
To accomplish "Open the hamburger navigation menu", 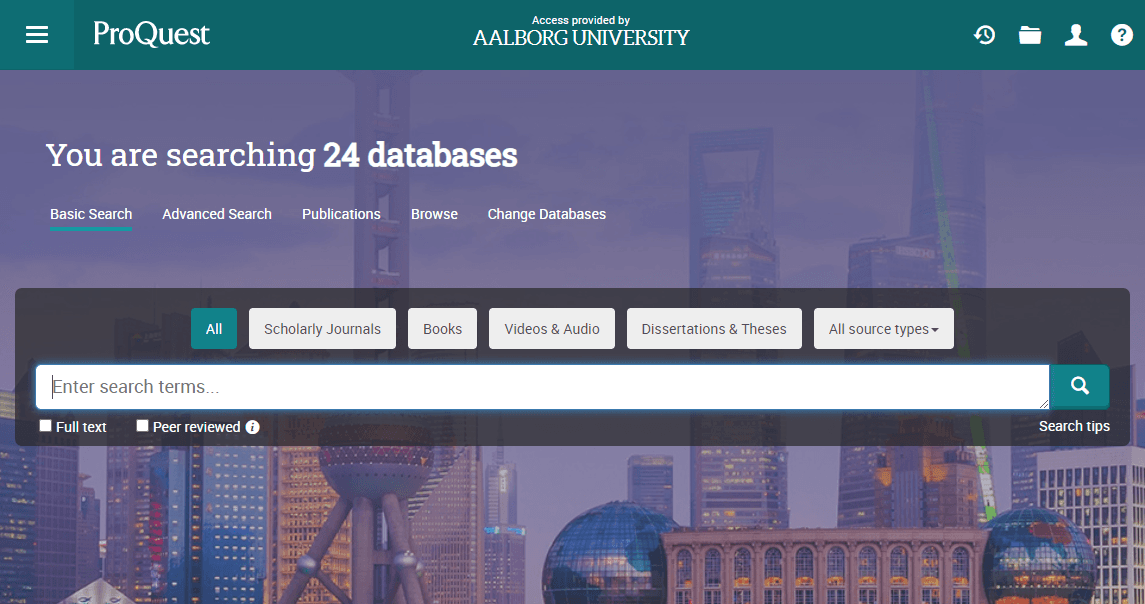I will [x=37, y=35].
